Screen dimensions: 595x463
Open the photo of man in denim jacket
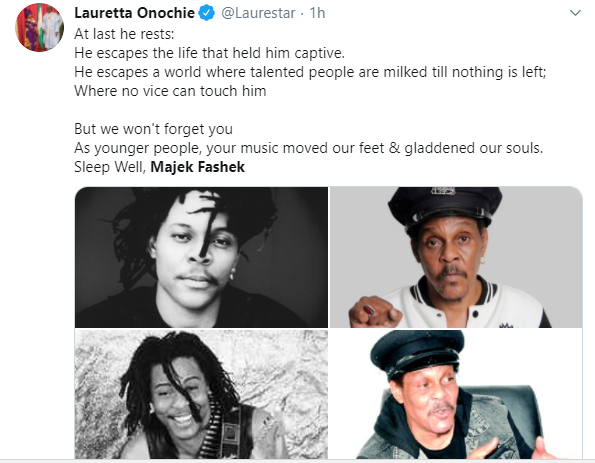click(x=456, y=394)
